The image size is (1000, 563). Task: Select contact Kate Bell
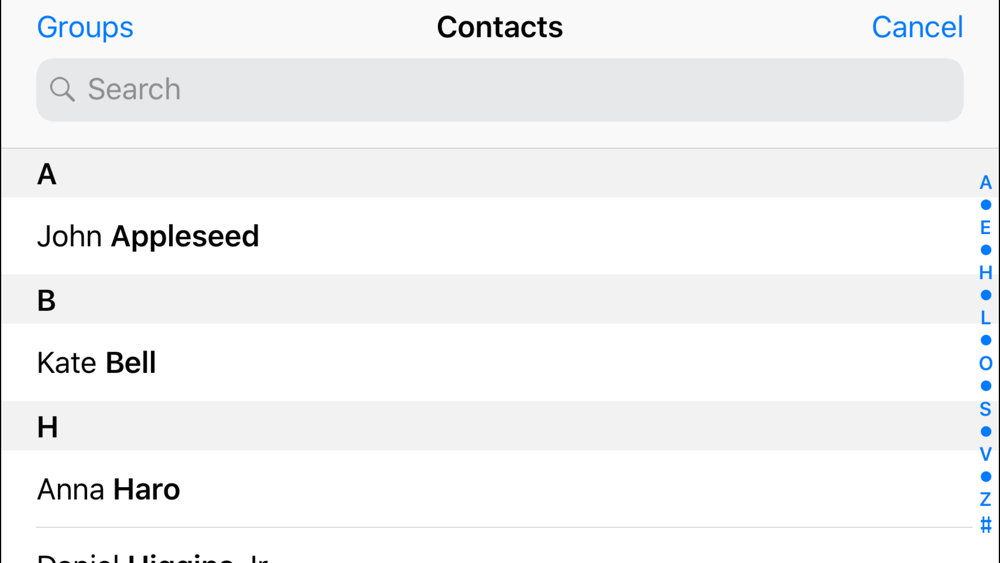(487, 362)
